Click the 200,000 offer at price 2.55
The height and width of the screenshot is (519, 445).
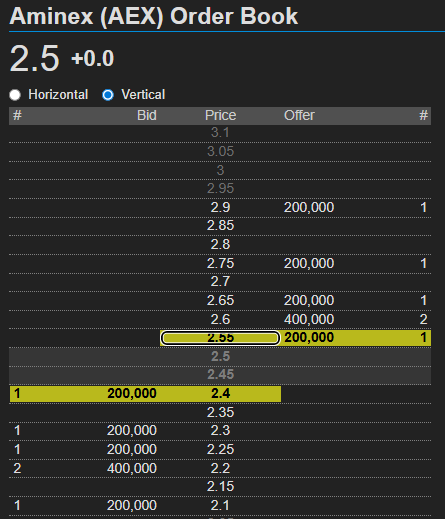(x=309, y=338)
